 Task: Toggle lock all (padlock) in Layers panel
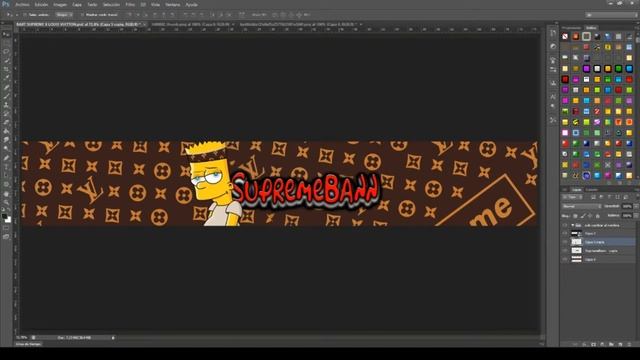(x=598, y=216)
